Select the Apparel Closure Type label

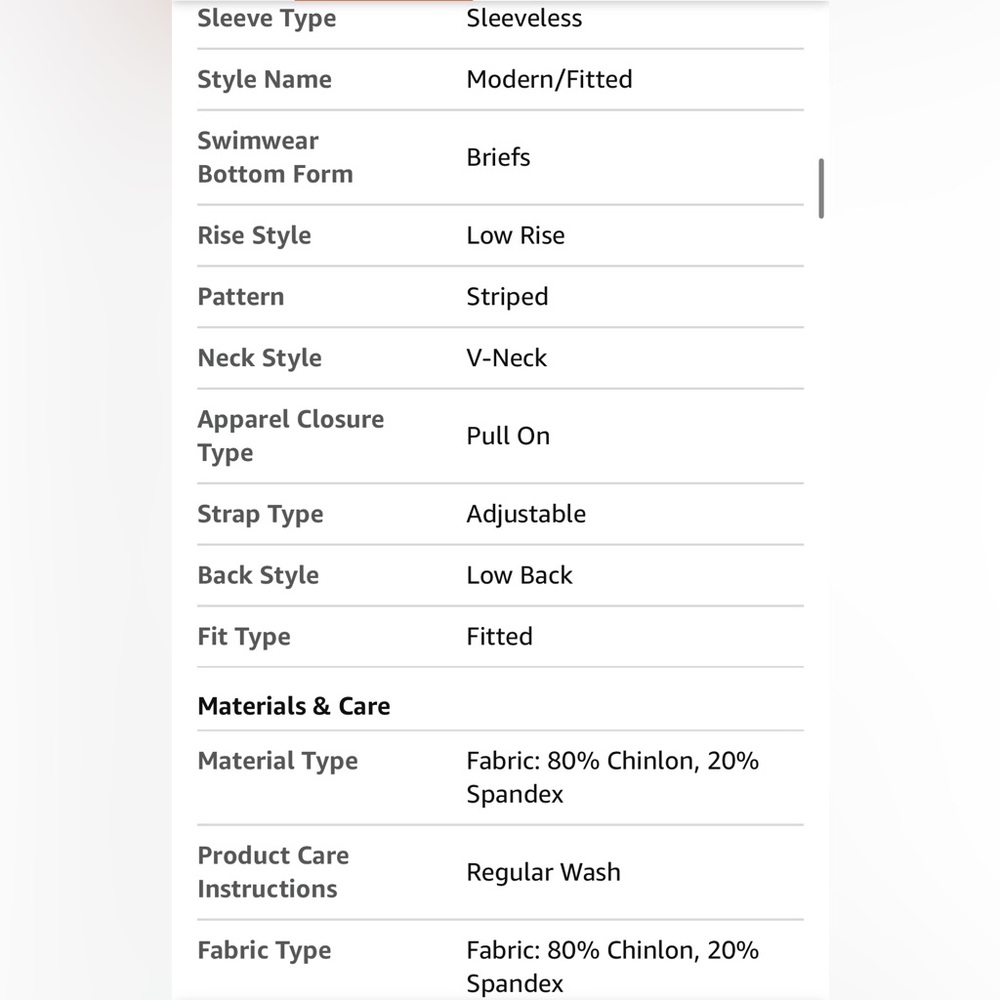click(291, 436)
